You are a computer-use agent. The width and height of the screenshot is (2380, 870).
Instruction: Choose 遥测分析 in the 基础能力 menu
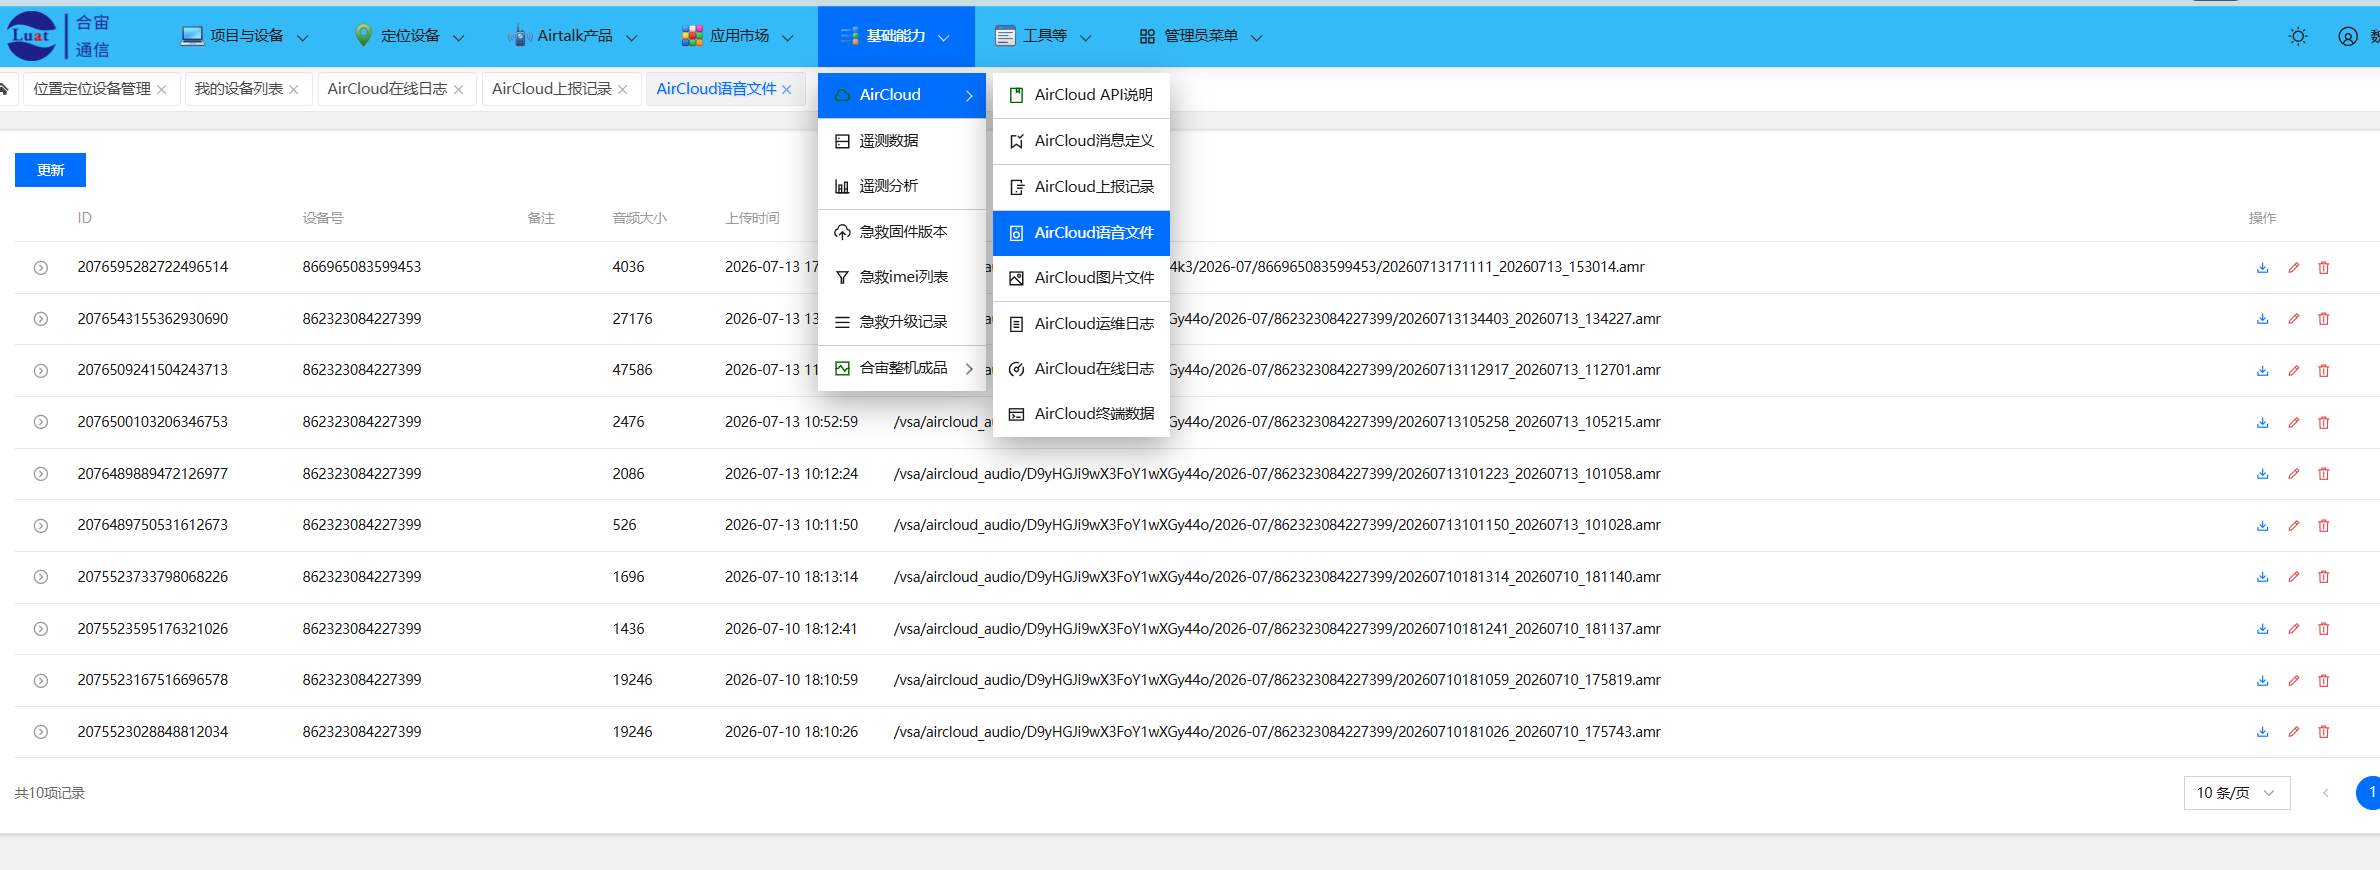902,186
